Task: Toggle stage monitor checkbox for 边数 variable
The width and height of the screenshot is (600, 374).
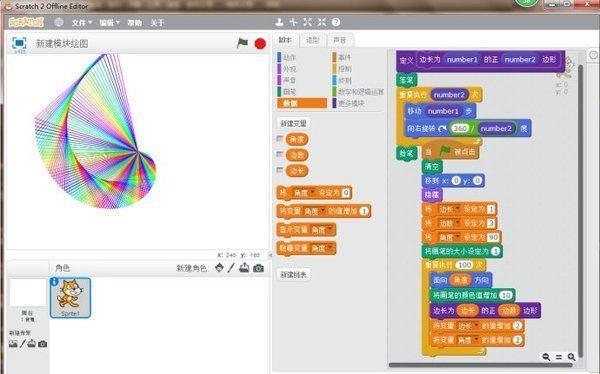Action: pyautogui.click(x=280, y=154)
